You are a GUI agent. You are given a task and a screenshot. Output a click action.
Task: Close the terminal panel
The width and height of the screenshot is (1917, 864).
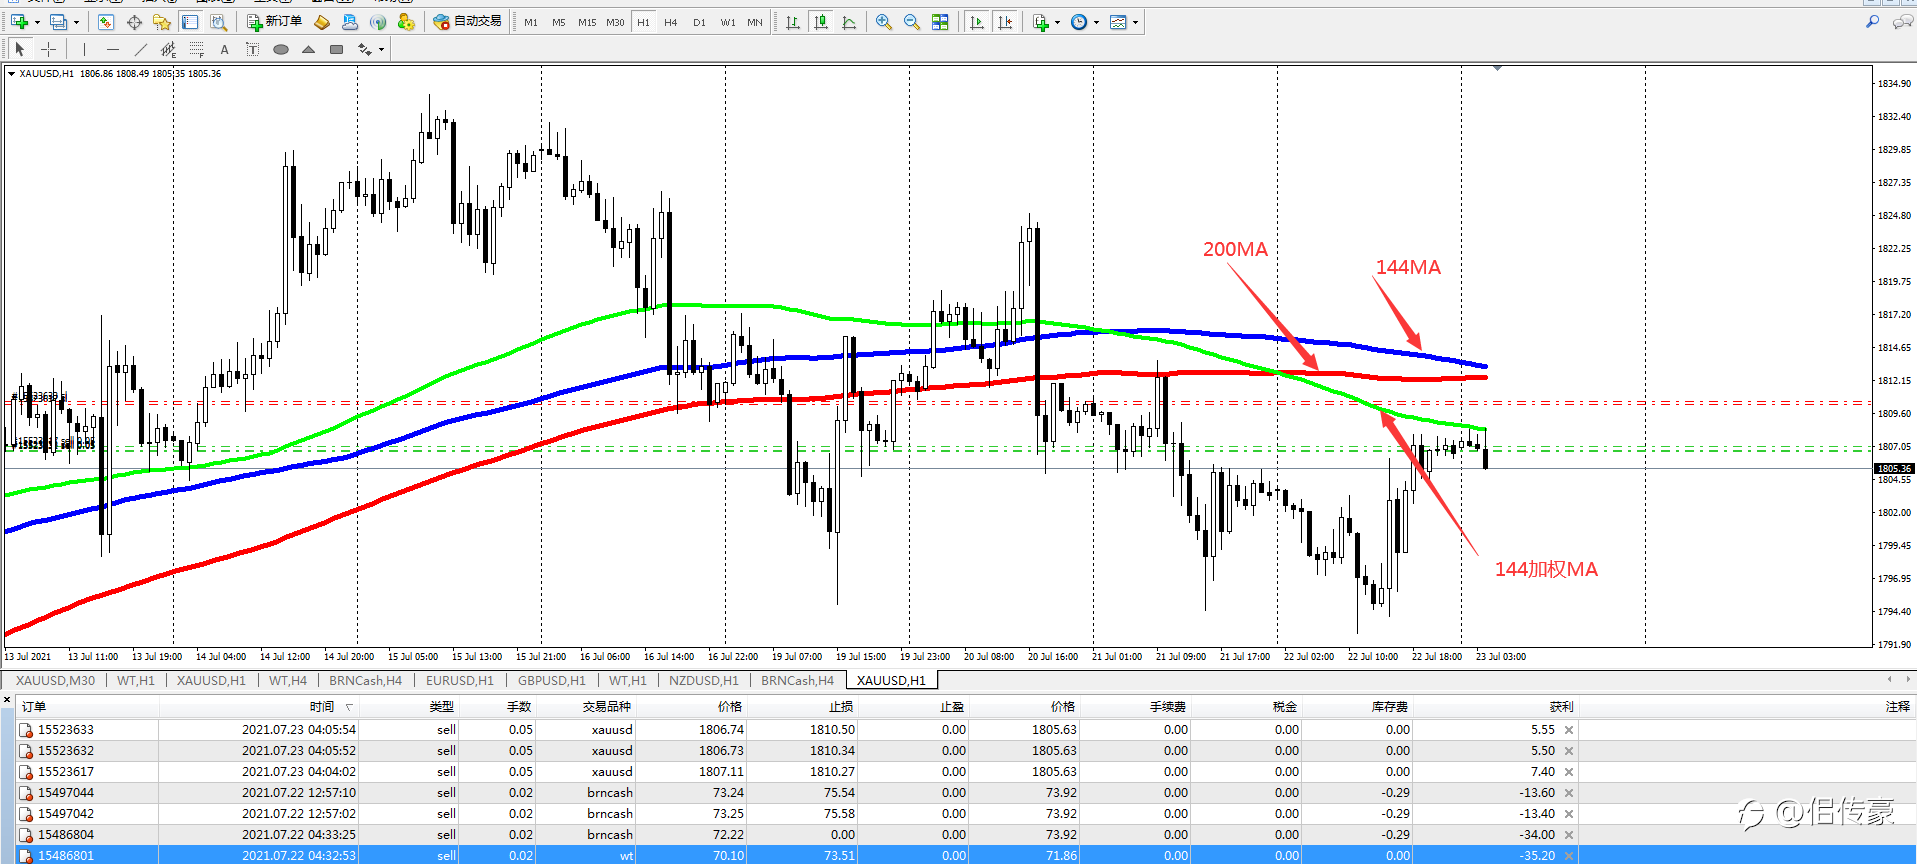pyautogui.click(x=7, y=700)
